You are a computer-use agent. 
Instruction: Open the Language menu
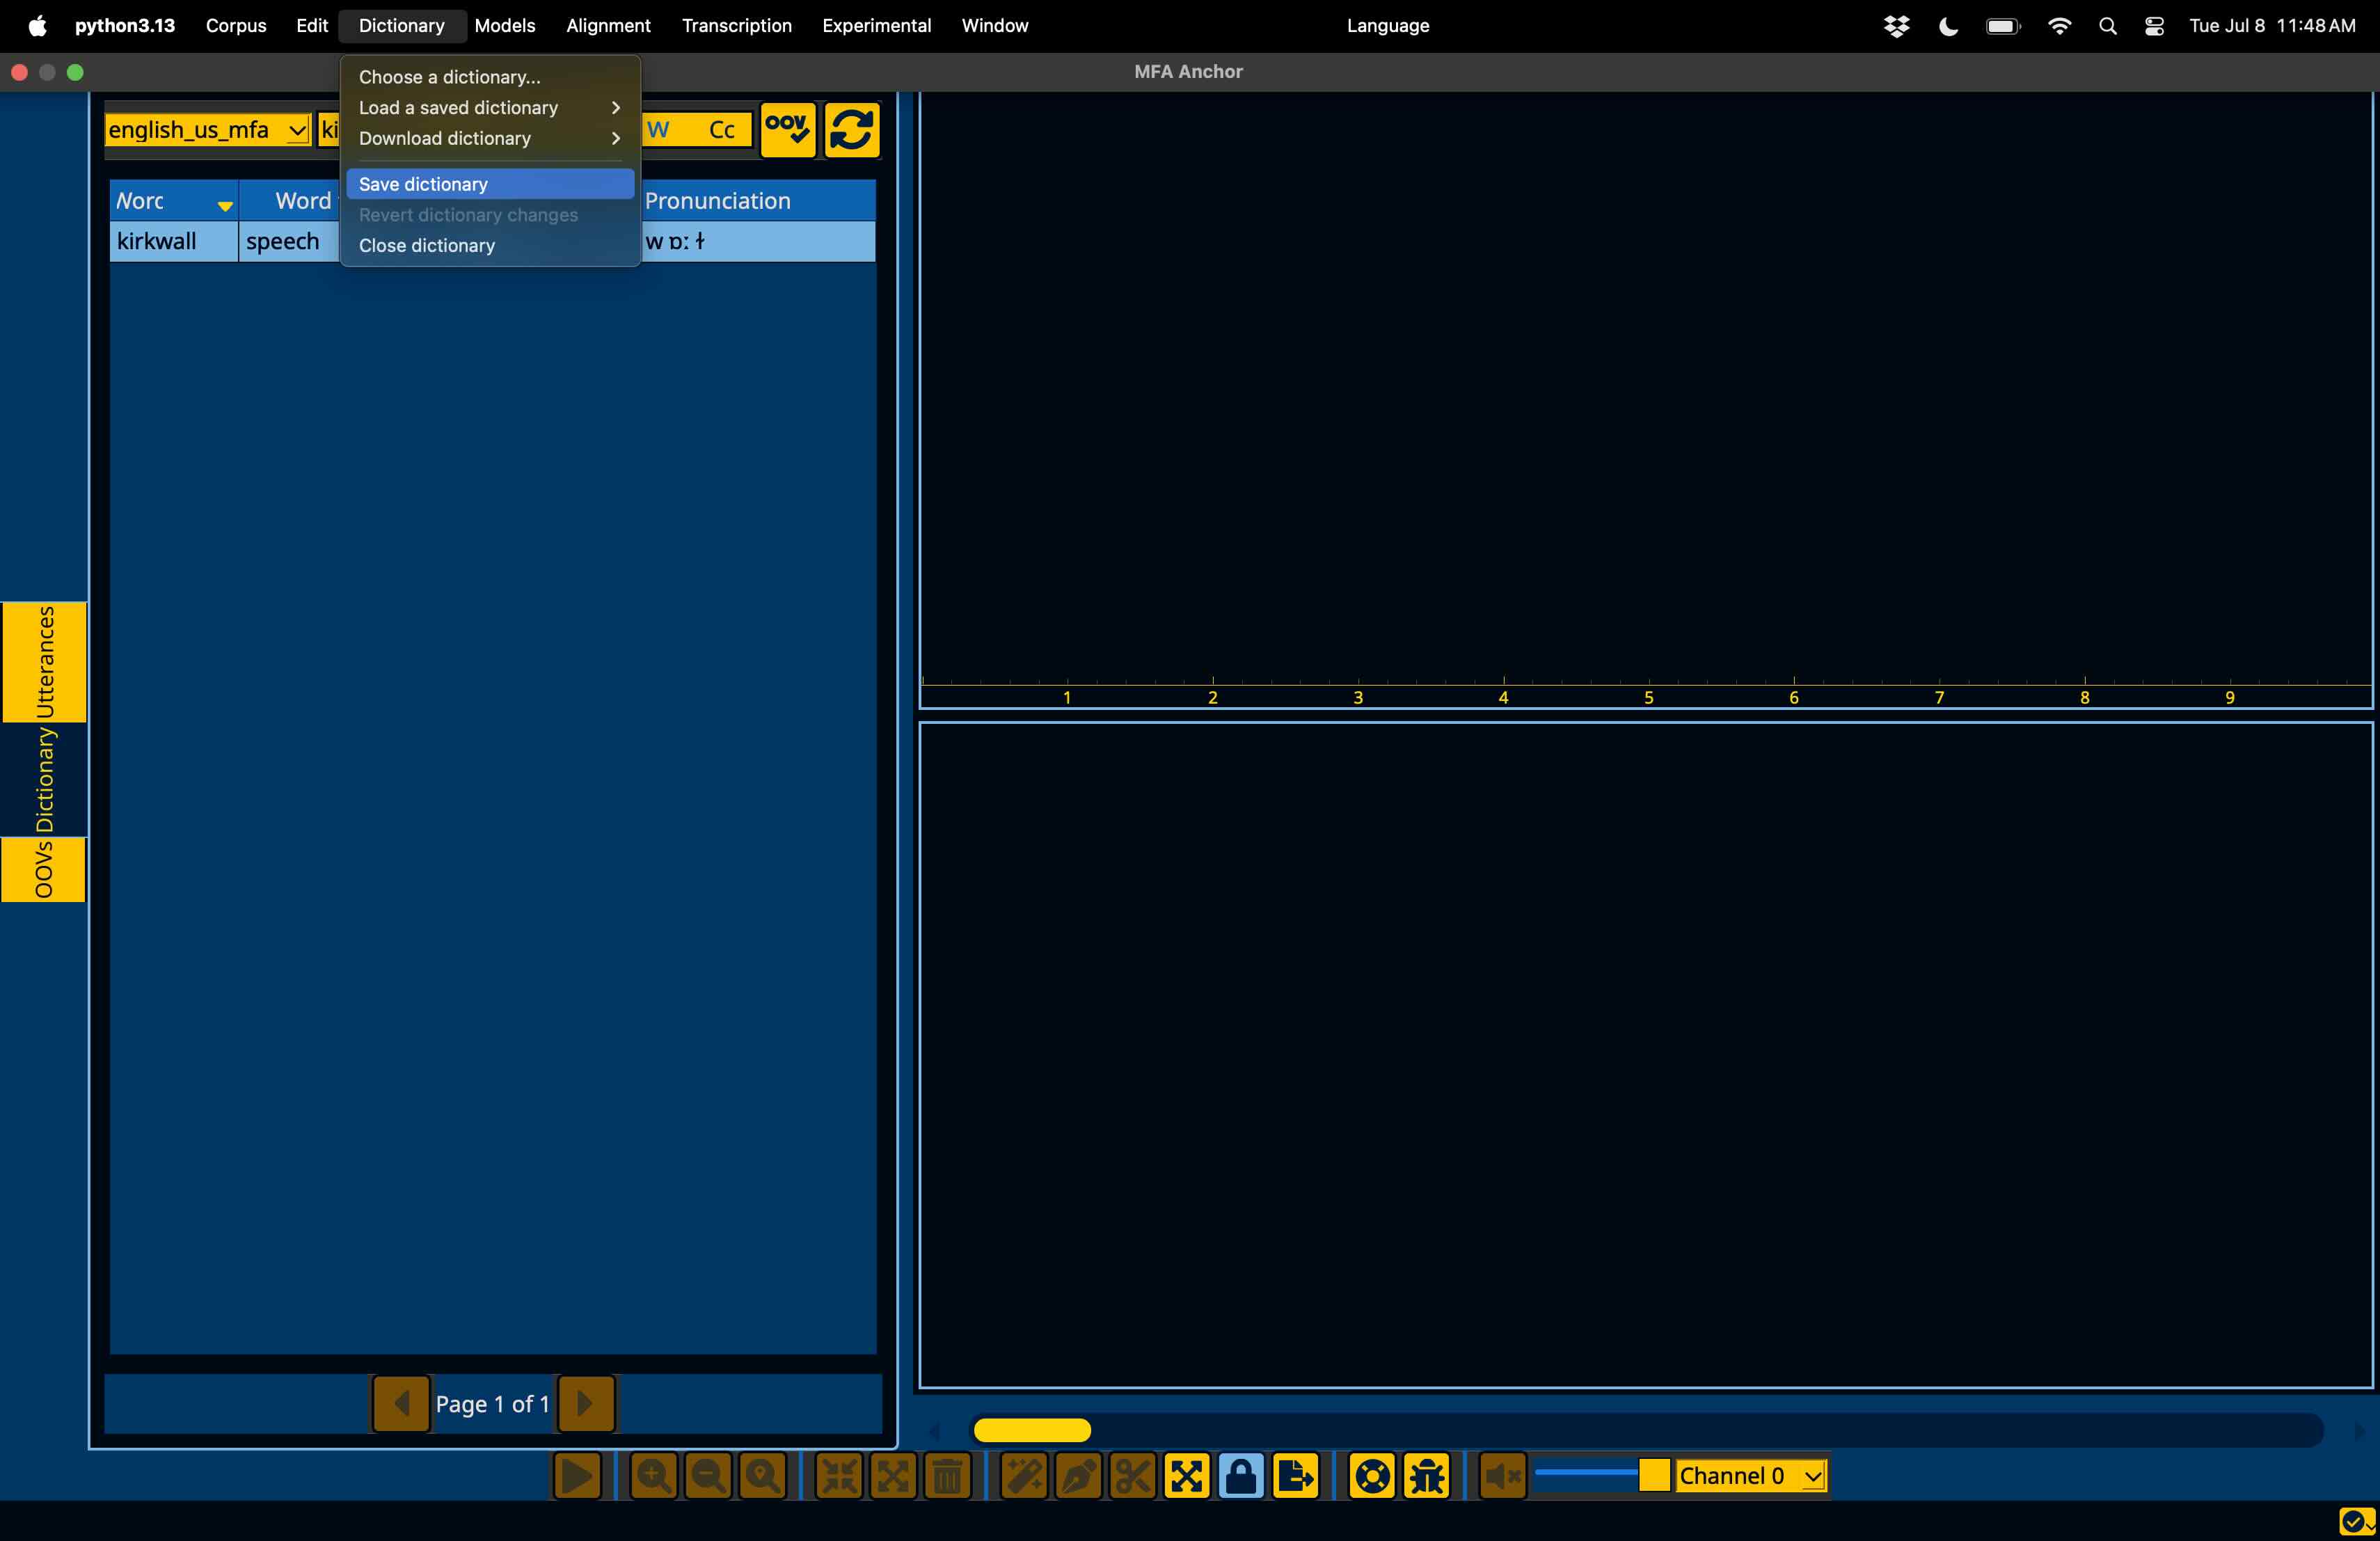1388,25
